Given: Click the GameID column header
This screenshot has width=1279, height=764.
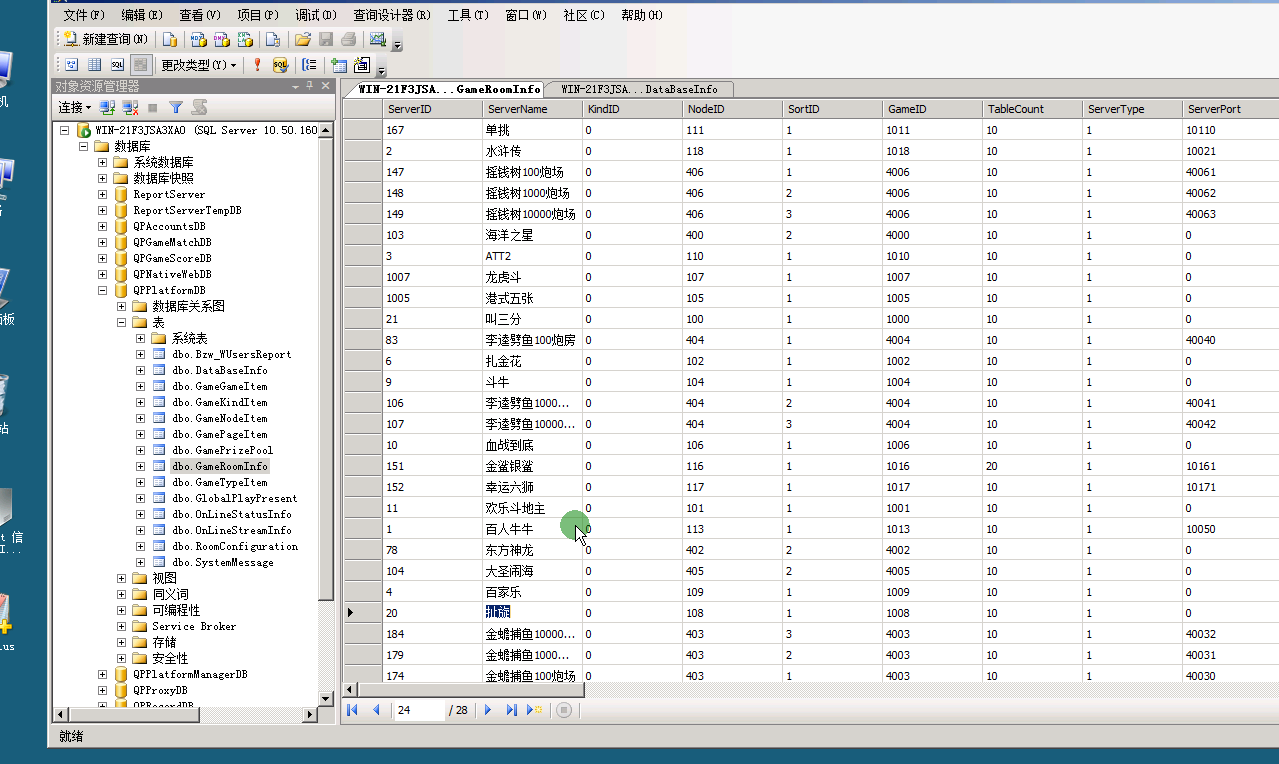Looking at the screenshot, I should click(x=932, y=109).
